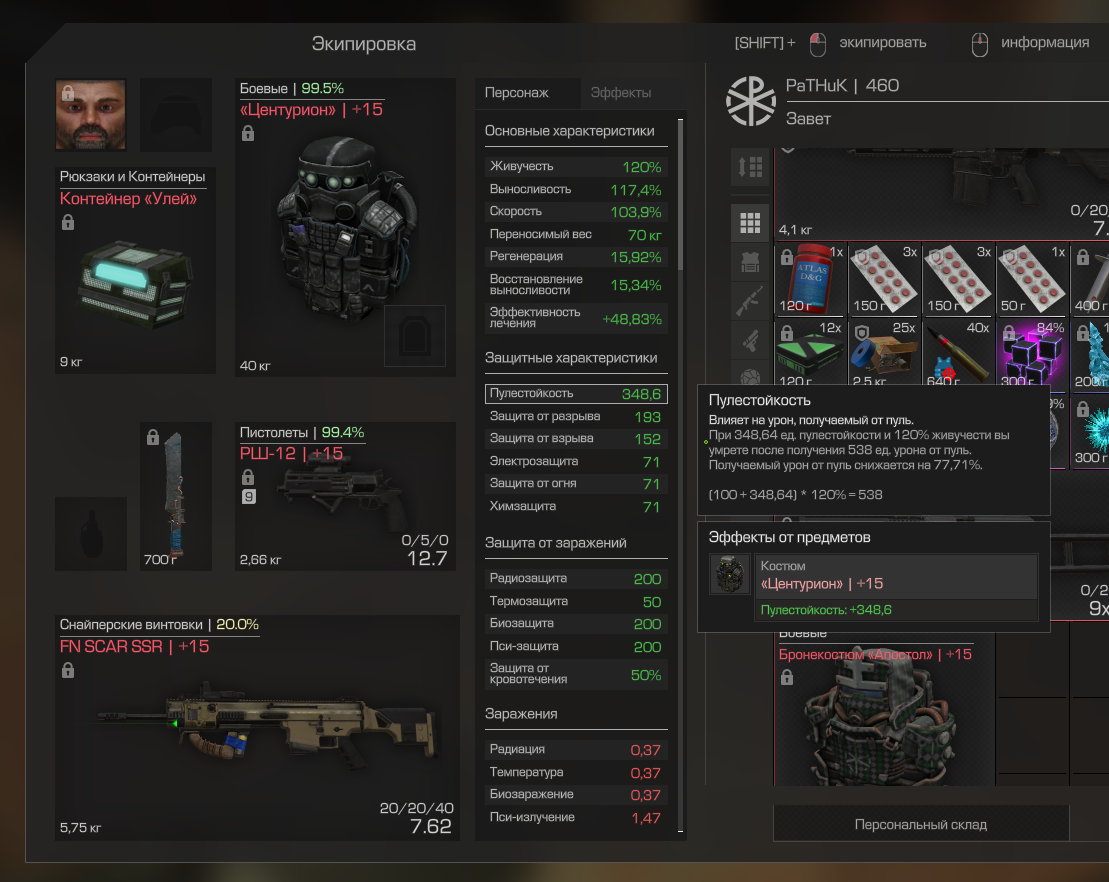Click the faction emblem next to PaTHuK
The width and height of the screenshot is (1109, 882).
(x=750, y=101)
